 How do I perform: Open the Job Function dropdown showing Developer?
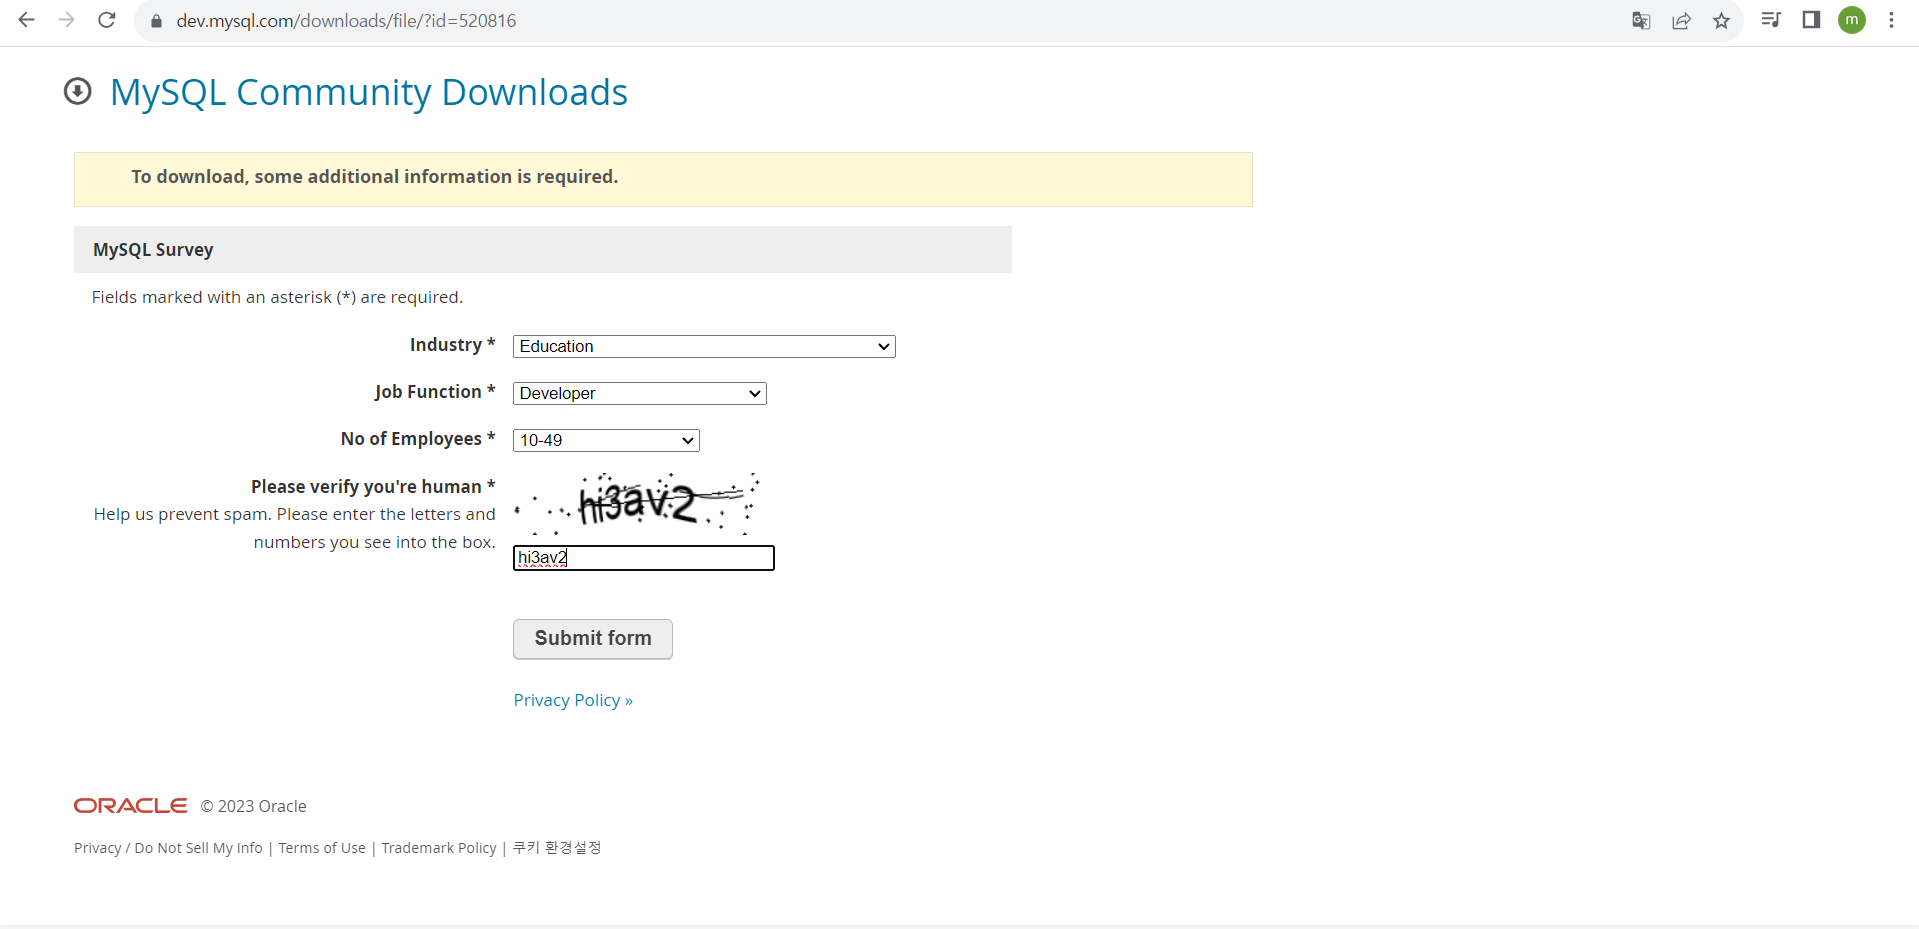click(640, 393)
